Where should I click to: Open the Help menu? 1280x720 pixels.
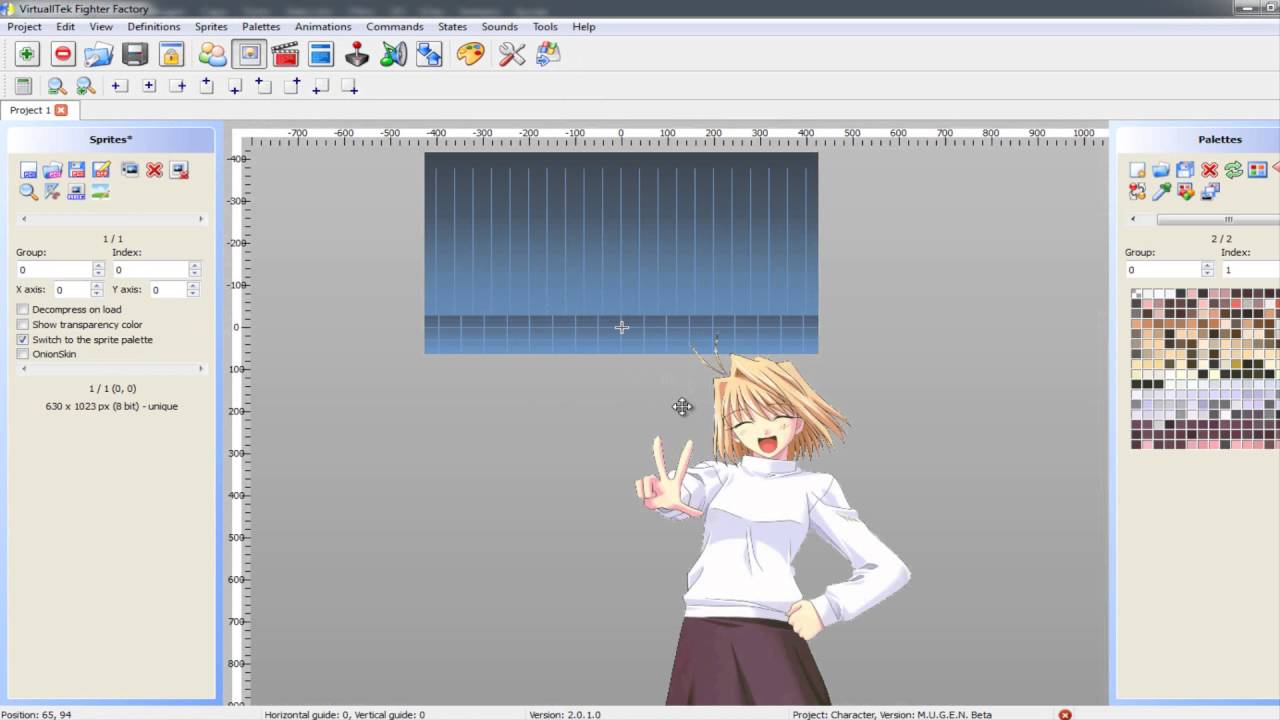[x=584, y=27]
